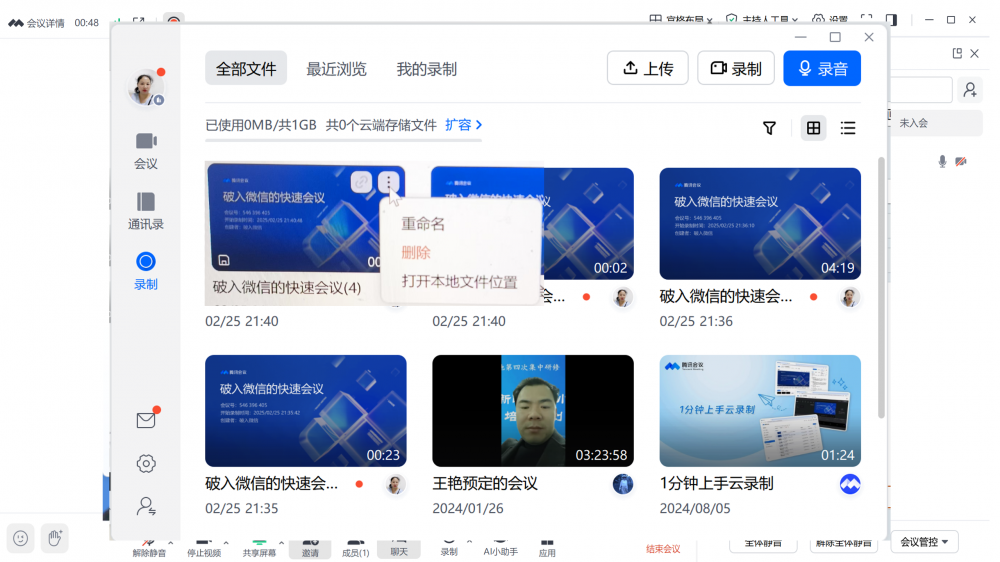Open the settings gear in recording window sidebar
1000x562 pixels.
coord(146,463)
